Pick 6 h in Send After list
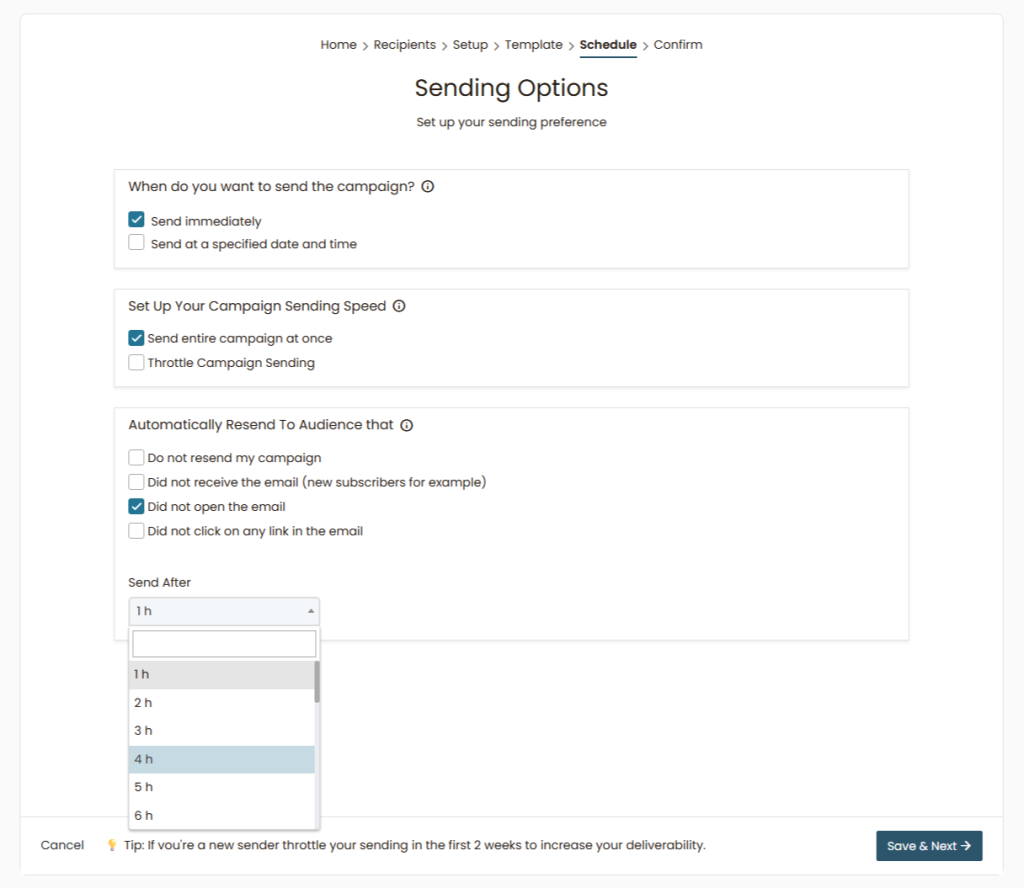Viewport: 1024px width, 888px height. tap(222, 815)
